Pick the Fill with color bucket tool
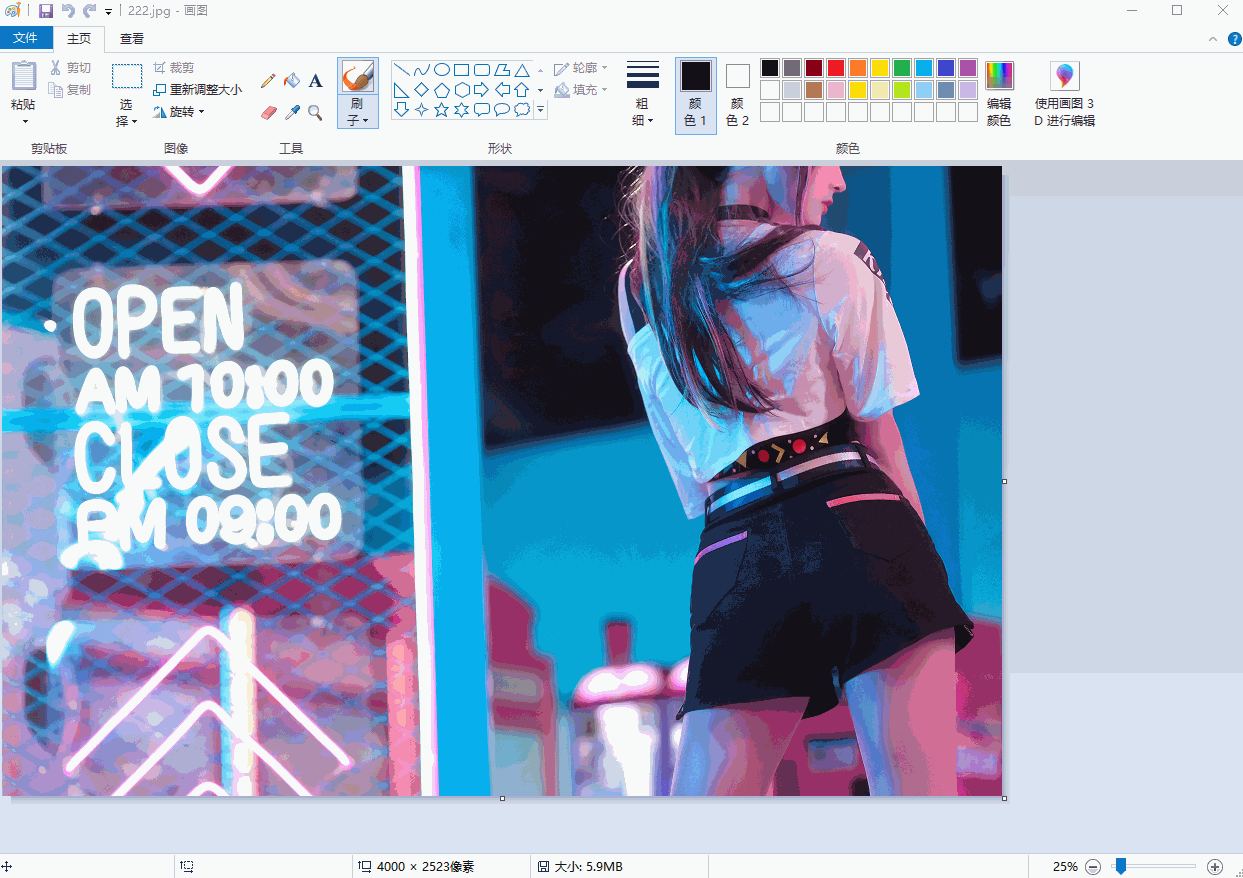Viewport: 1243px width, 878px height. [x=292, y=81]
